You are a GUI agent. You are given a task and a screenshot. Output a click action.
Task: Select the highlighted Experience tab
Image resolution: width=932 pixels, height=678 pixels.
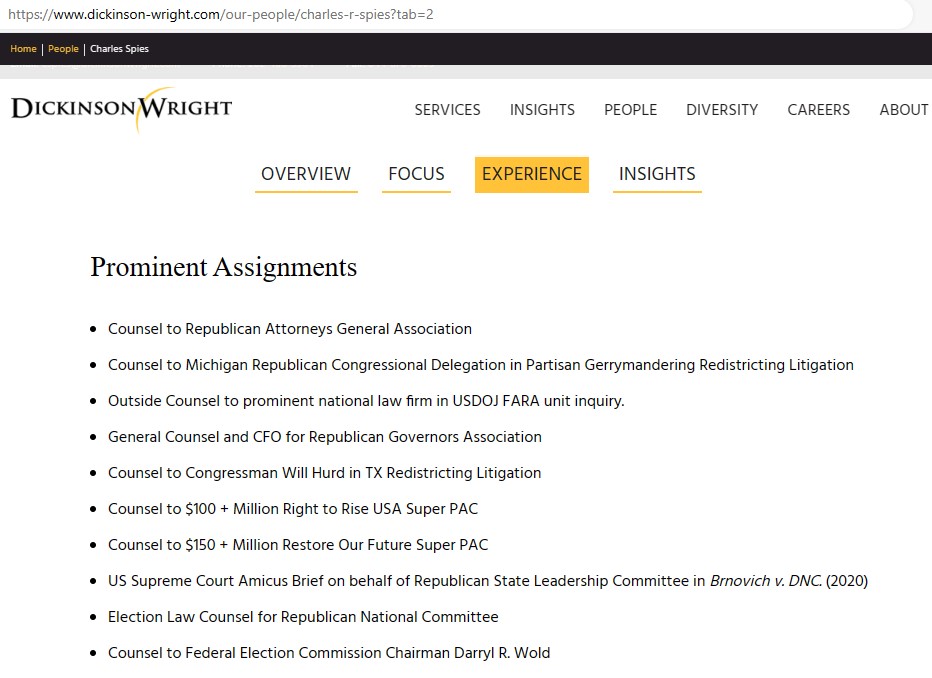tap(532, 174)
